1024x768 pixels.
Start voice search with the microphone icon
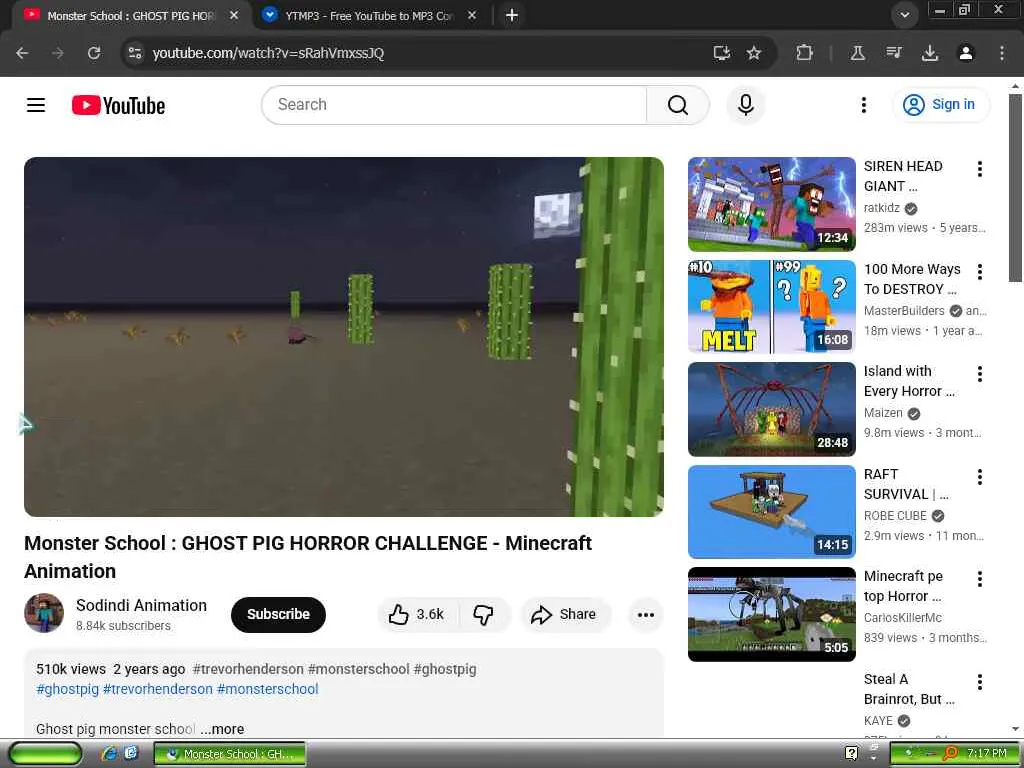click(x=746, y=104)
